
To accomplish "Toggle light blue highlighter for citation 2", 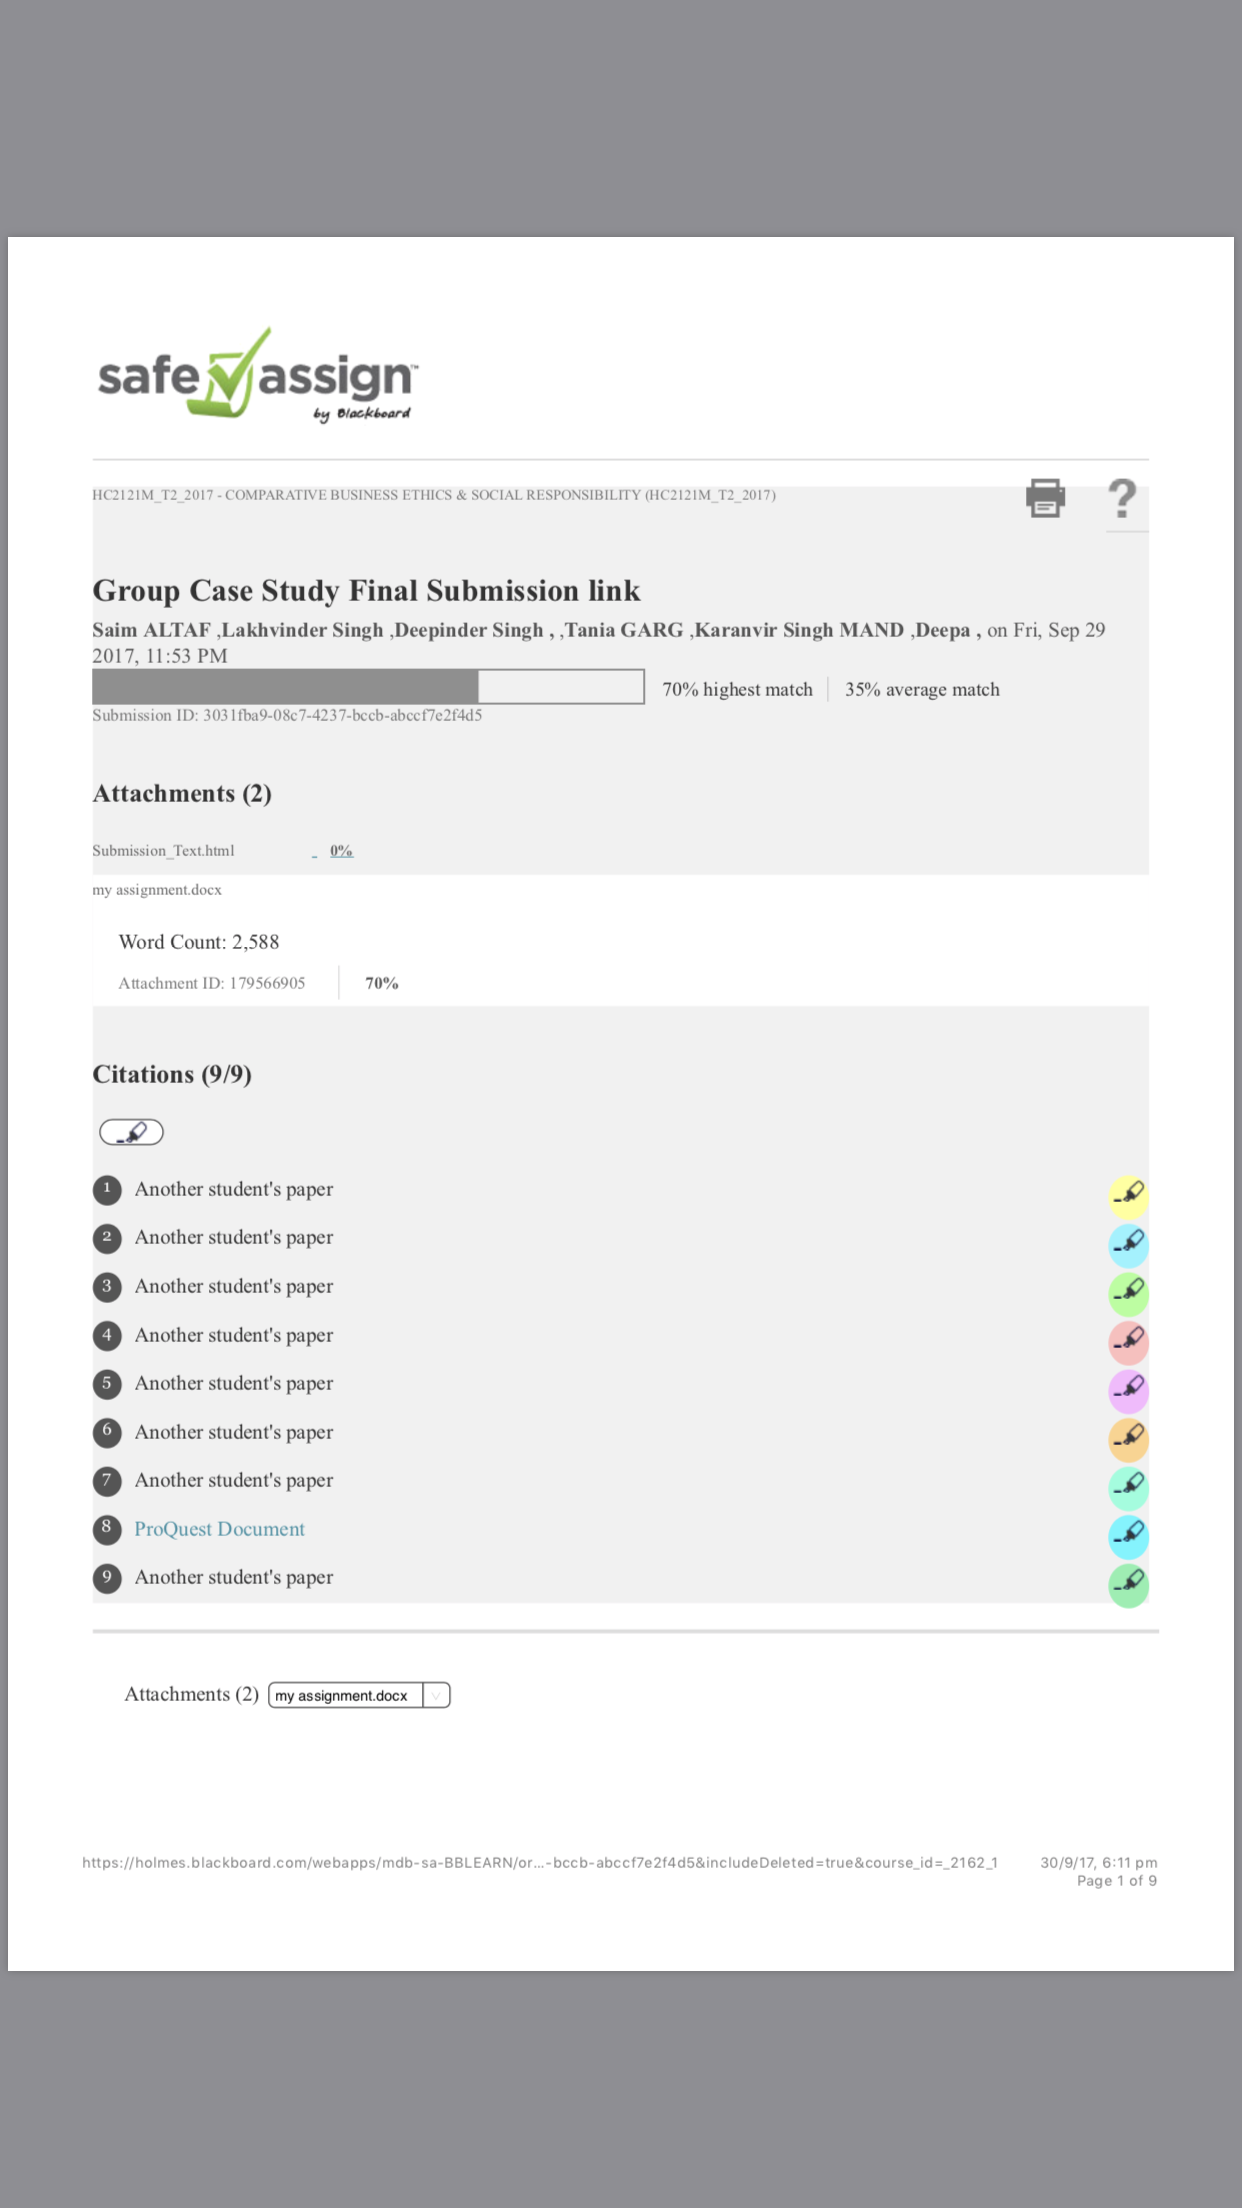I will [1128, 1245].
